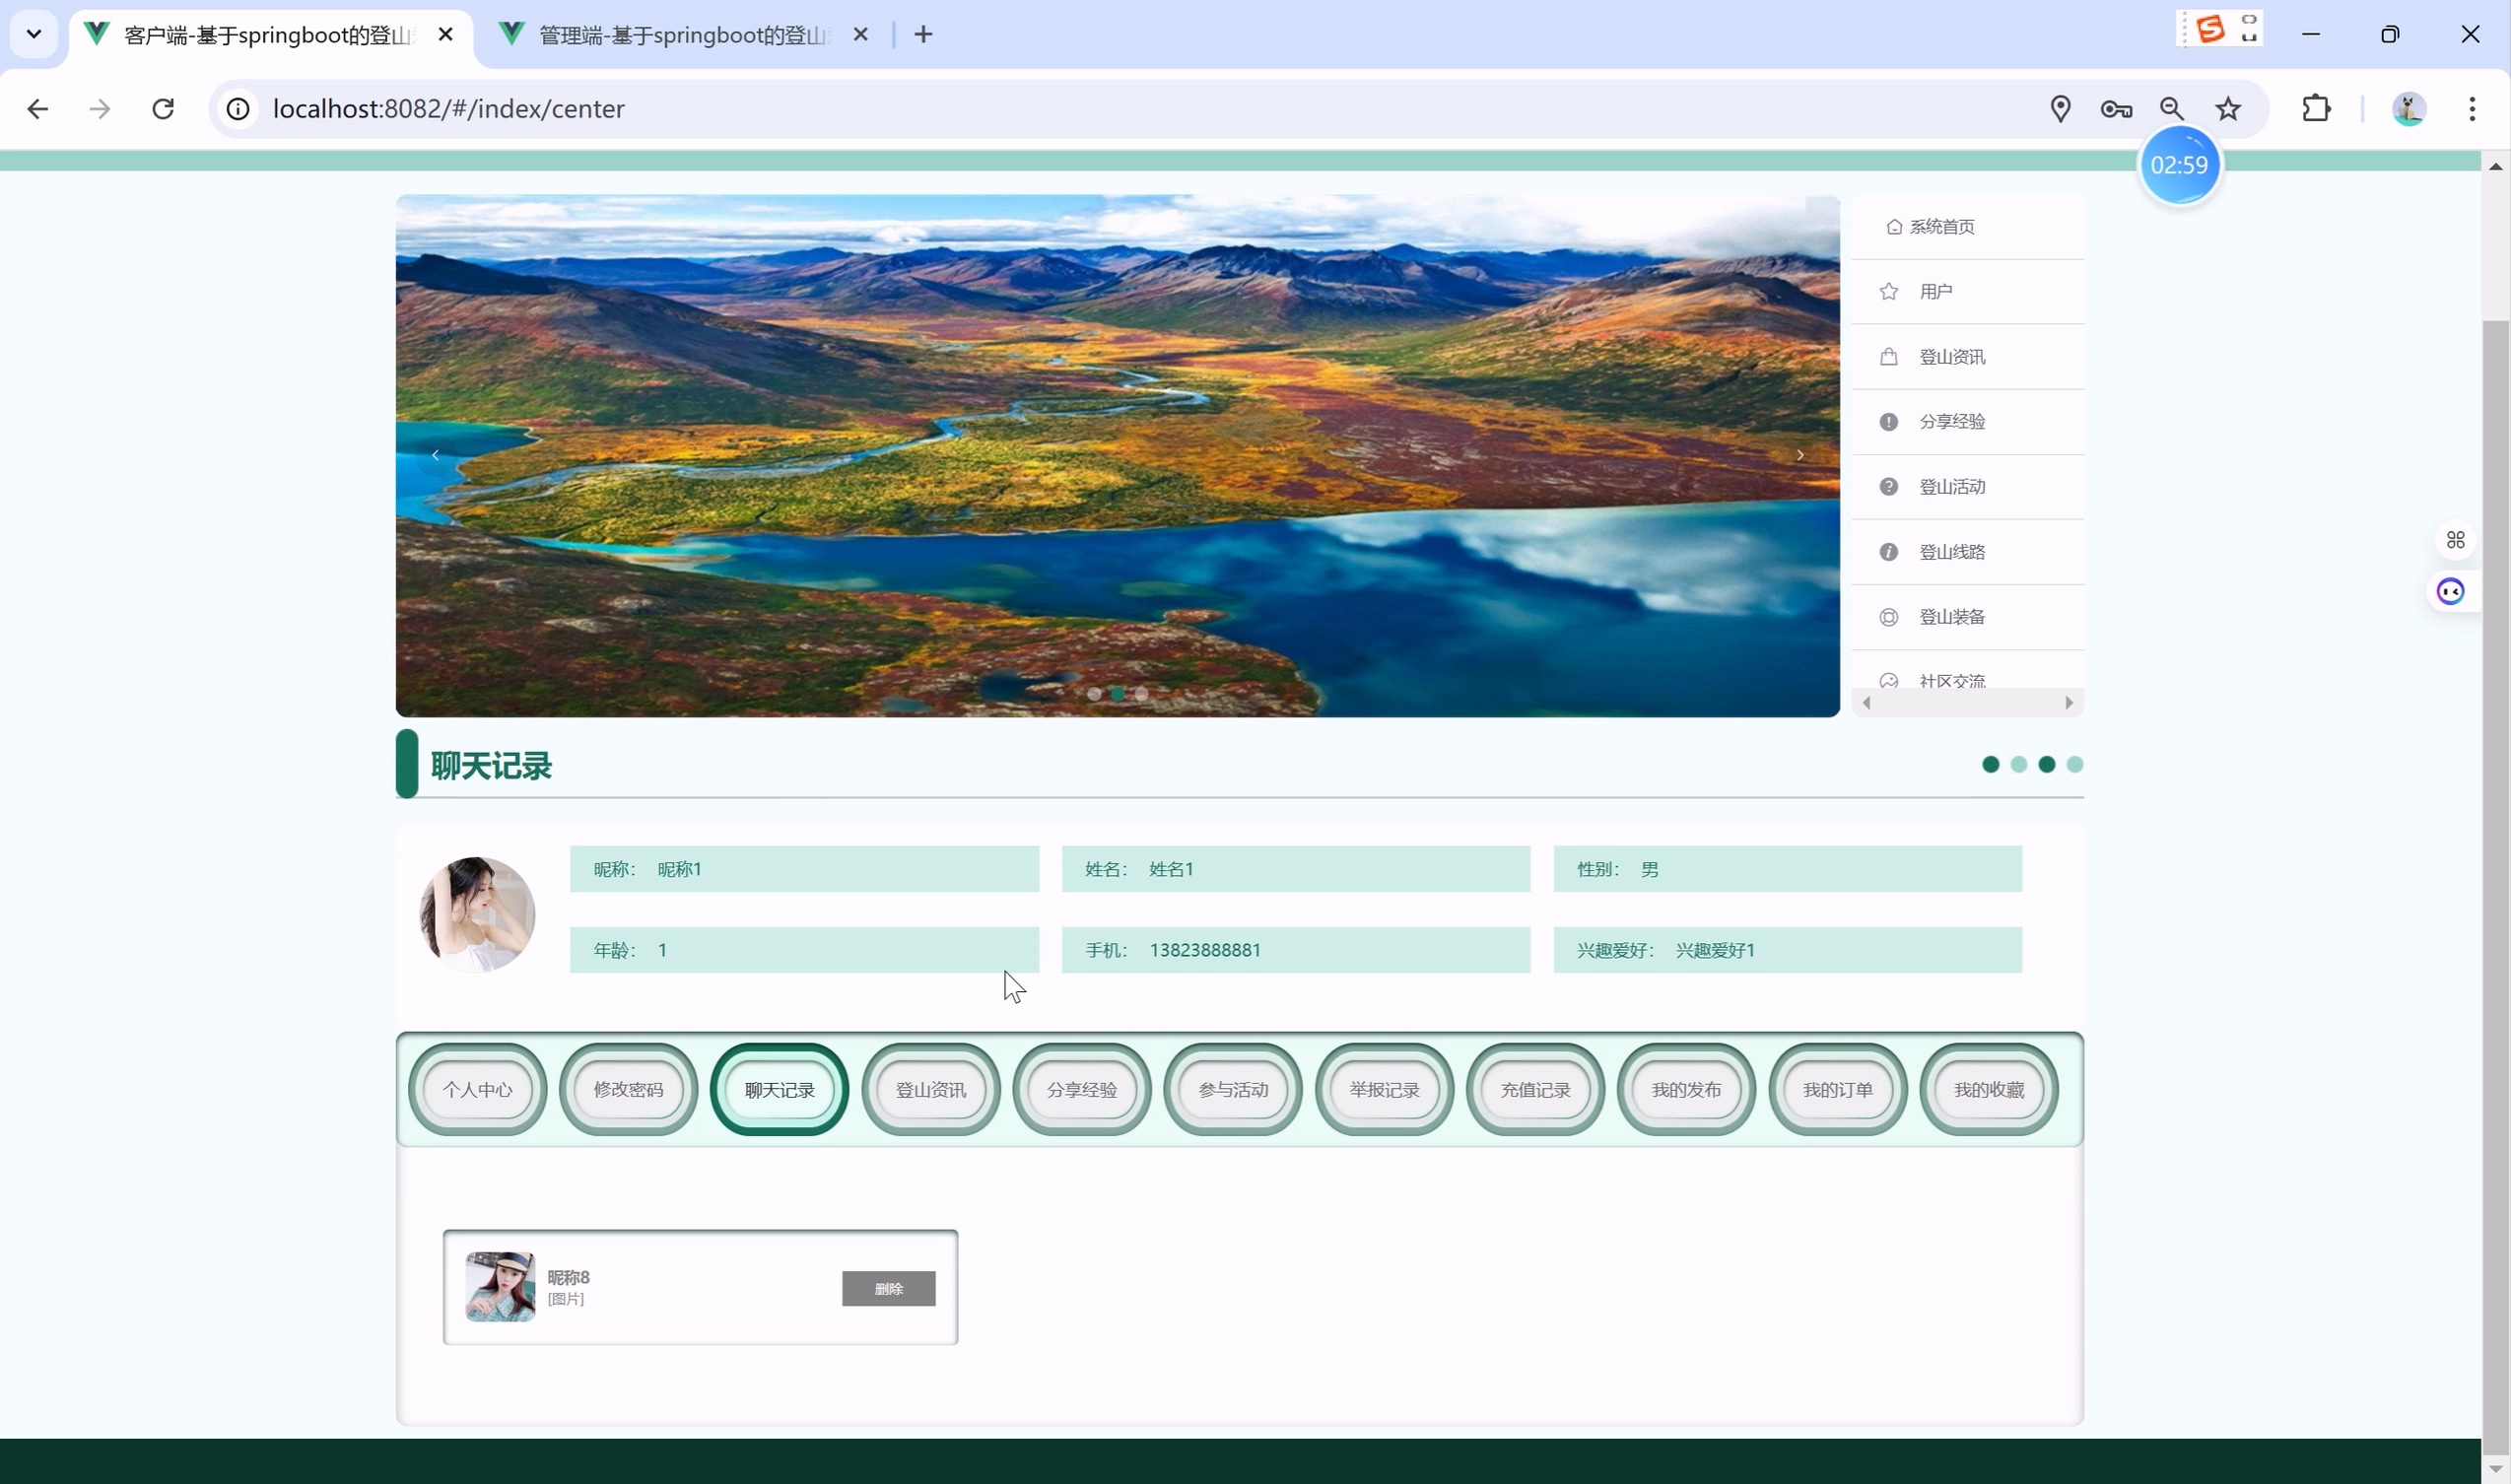The width and height of the screenshot is (2511, 1484).
Task: Delete the chat record with 昵称8
Action: 888,1289
